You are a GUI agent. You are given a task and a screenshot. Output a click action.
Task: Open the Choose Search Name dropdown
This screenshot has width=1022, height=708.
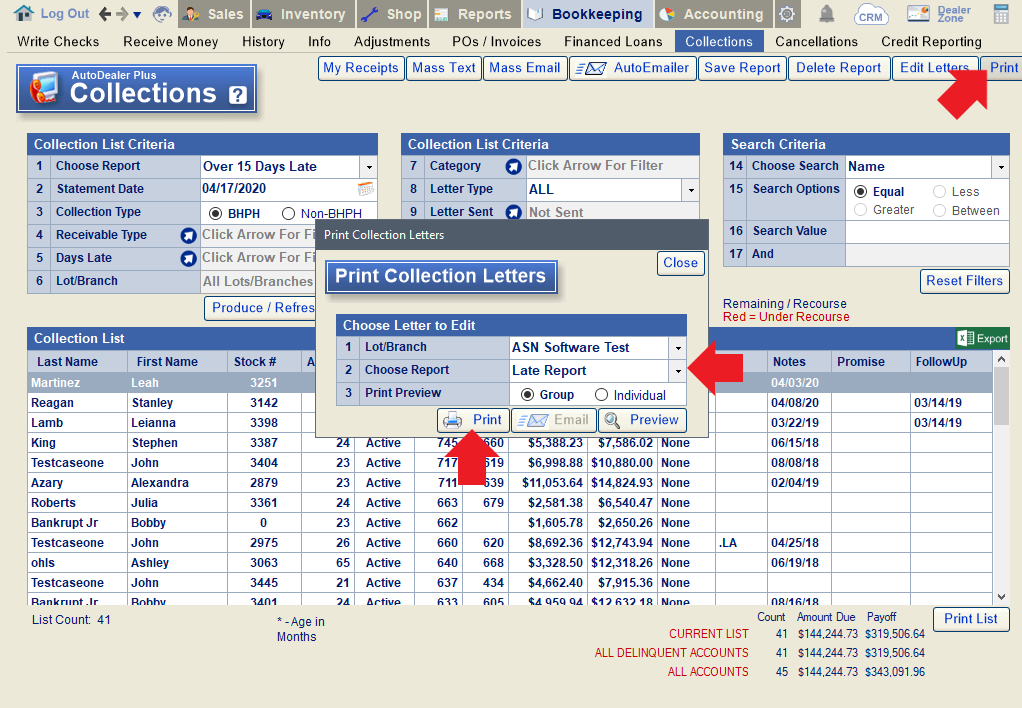click(1001, 168)
